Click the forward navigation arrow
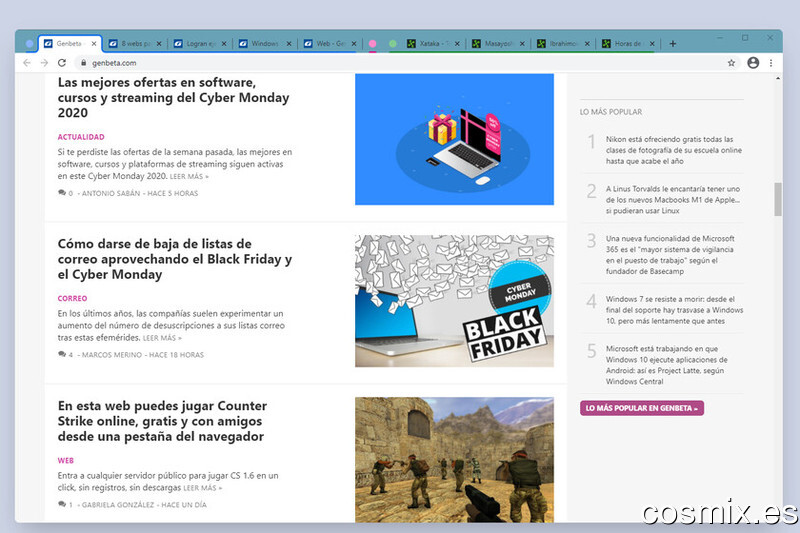Image resolution: width=800 pixels, height=533 pixels. 44,63
